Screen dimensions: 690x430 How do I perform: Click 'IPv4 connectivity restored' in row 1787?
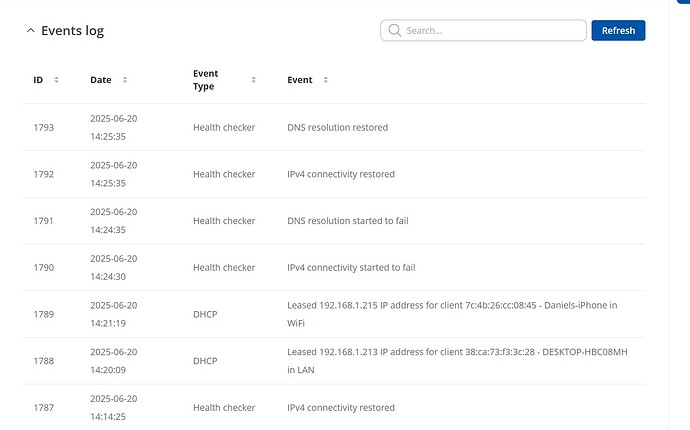pos(341,407)
